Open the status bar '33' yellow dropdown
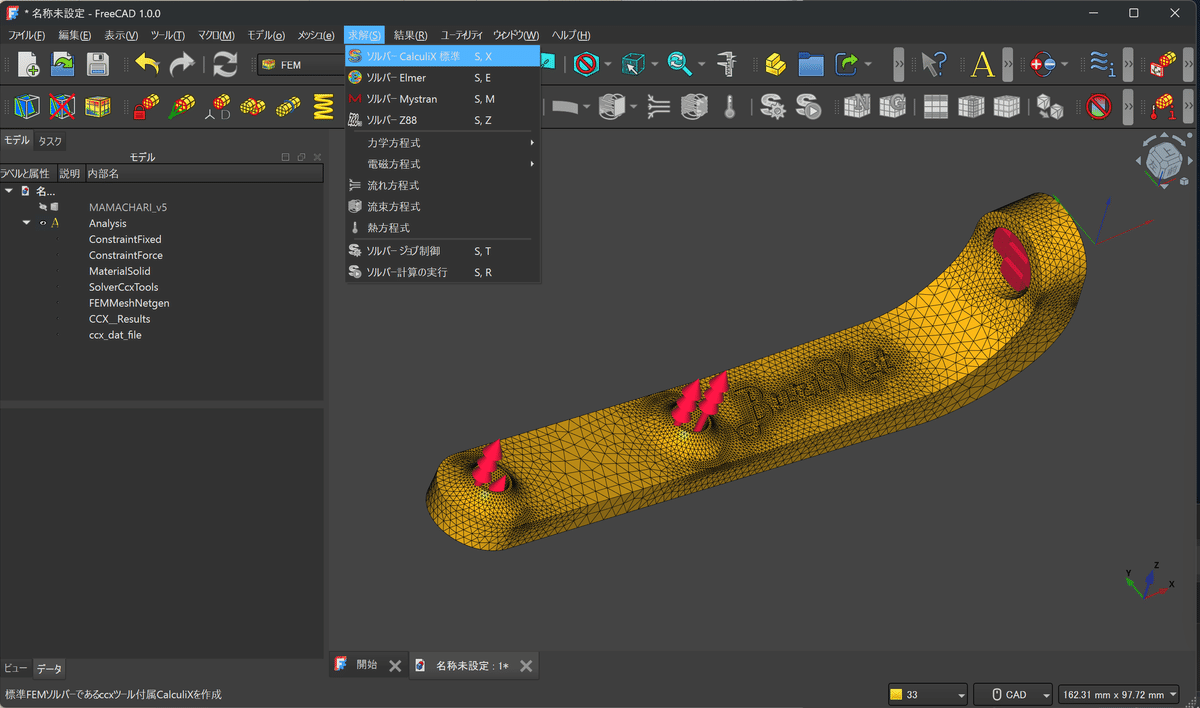 coord(927,694)
